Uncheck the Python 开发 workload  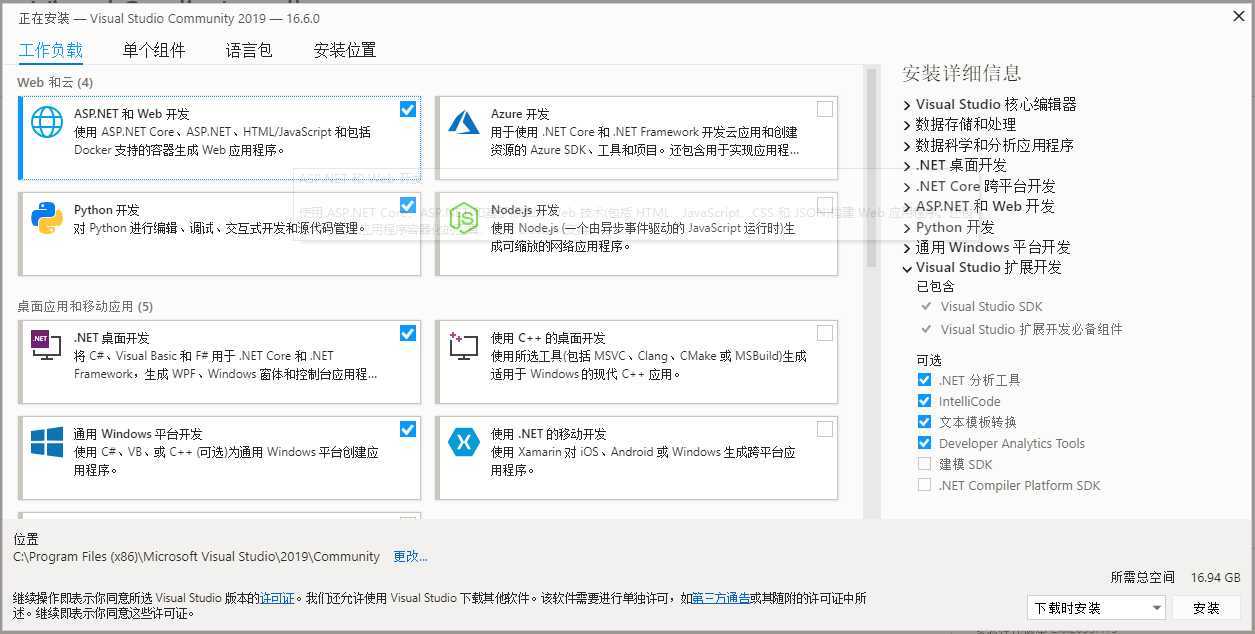click(408, 206)
